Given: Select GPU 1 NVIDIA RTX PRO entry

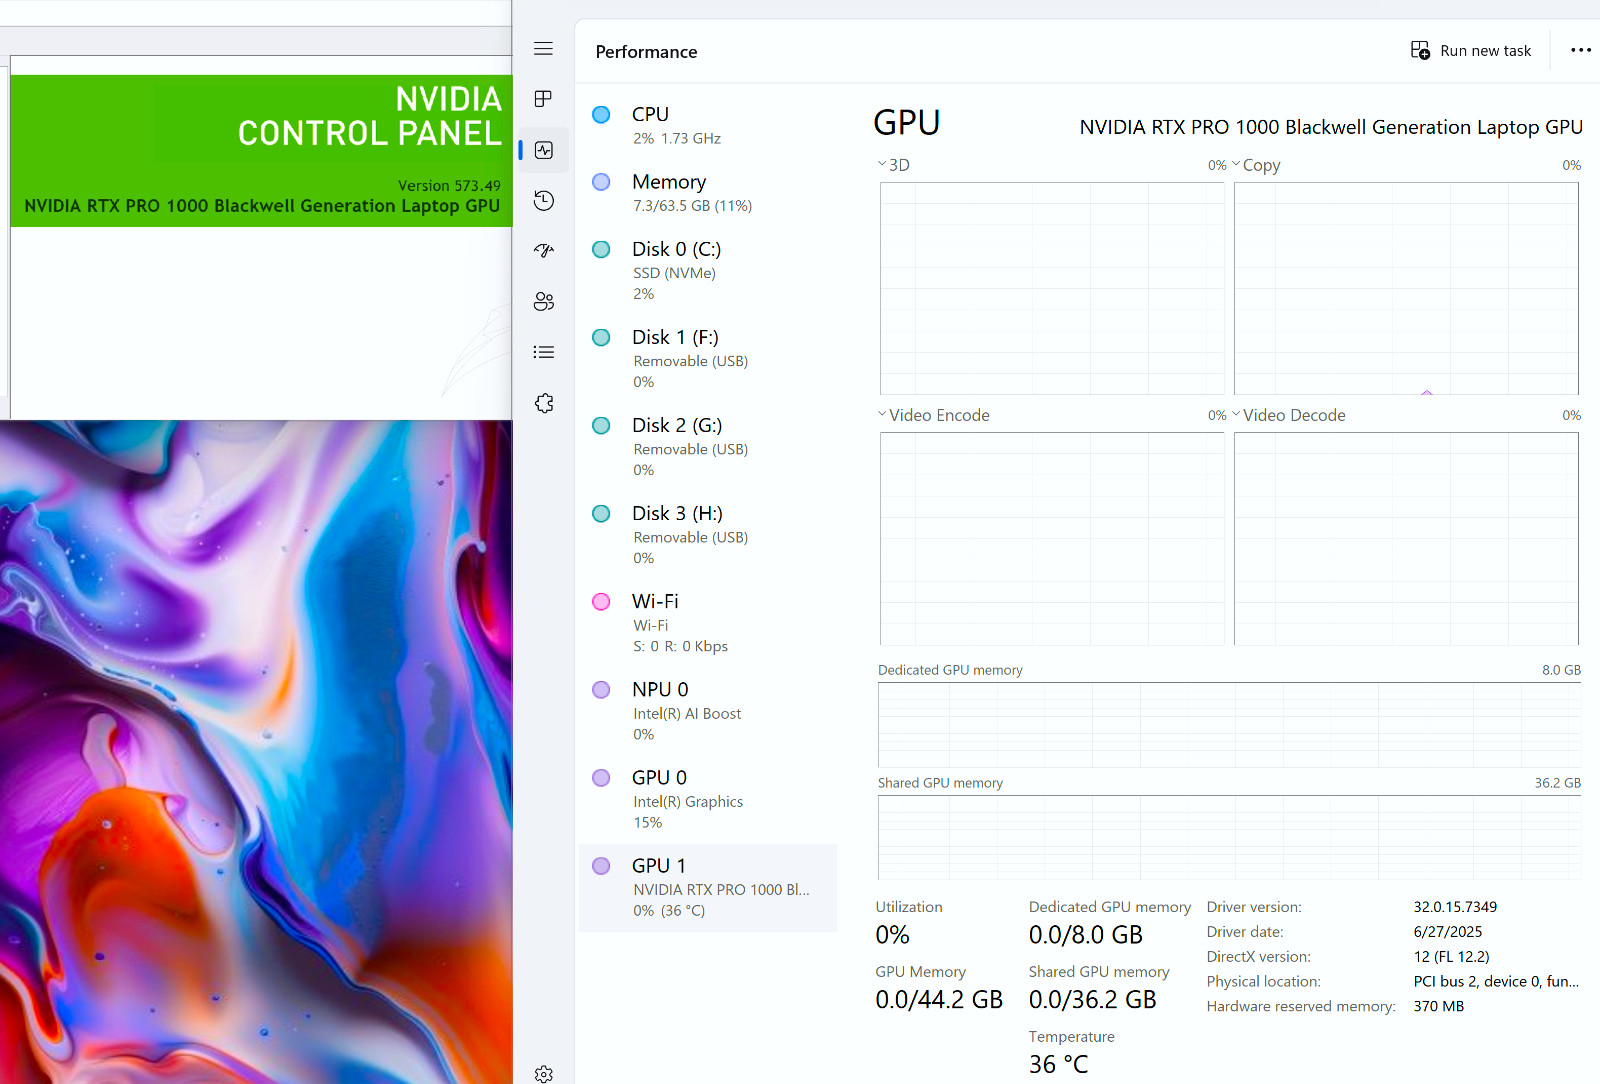Looking at the screenshot, I should point(708,887).
